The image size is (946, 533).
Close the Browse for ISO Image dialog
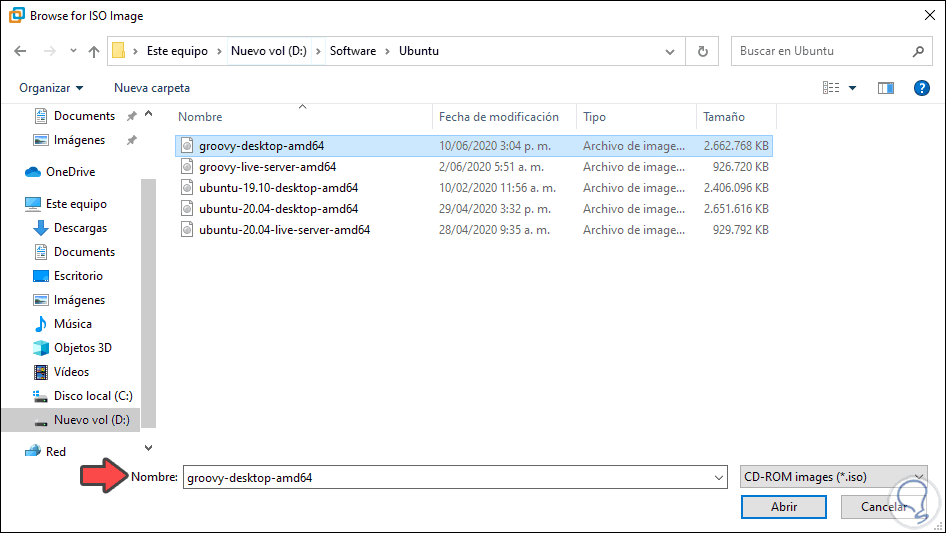[x=930, y=16]
